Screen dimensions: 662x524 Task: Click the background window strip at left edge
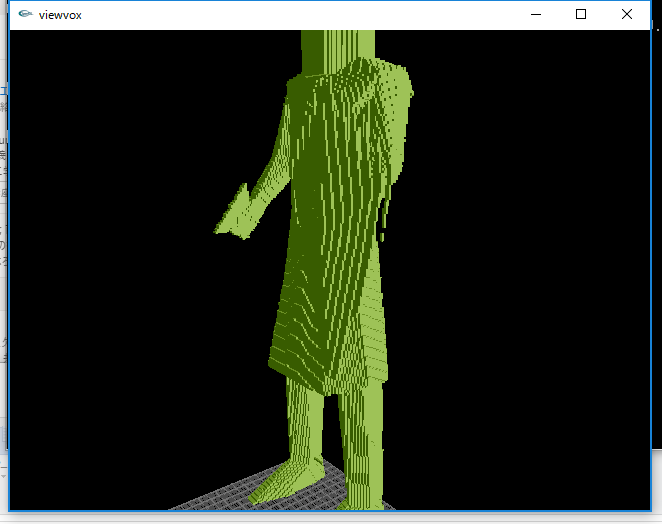(x=4, y=250)
